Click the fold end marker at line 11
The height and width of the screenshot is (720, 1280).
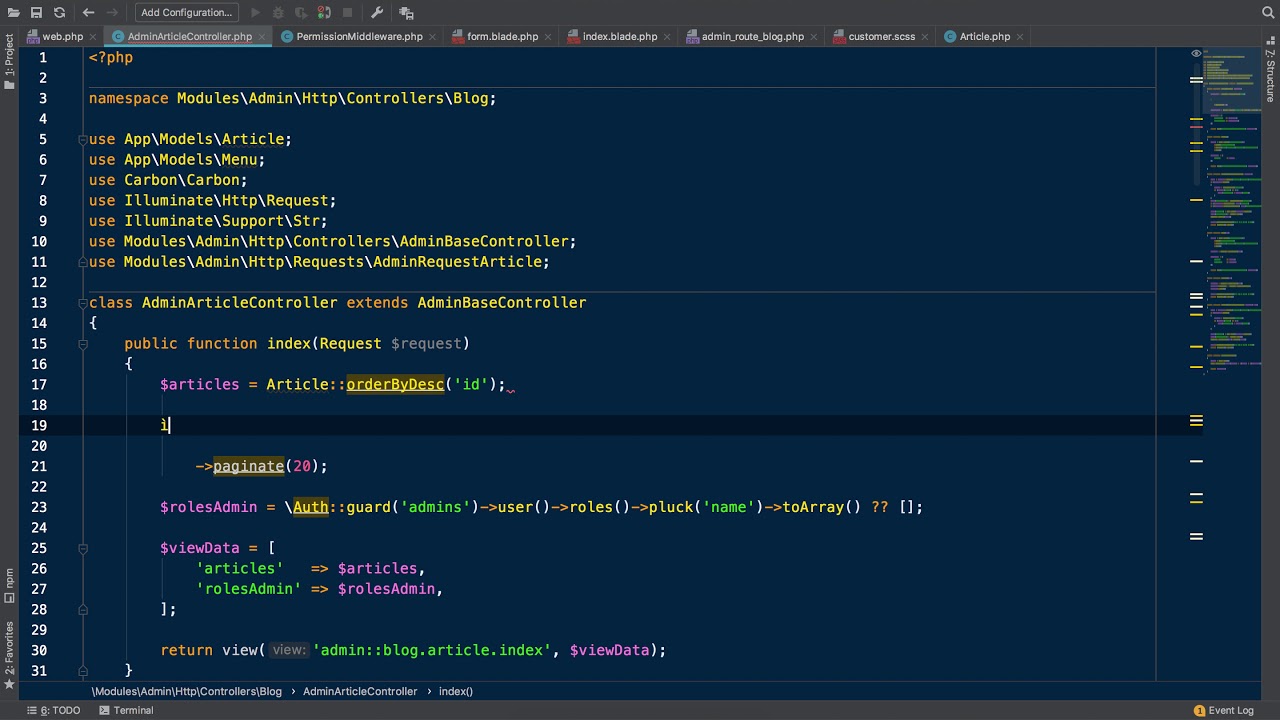click(83, 262)
